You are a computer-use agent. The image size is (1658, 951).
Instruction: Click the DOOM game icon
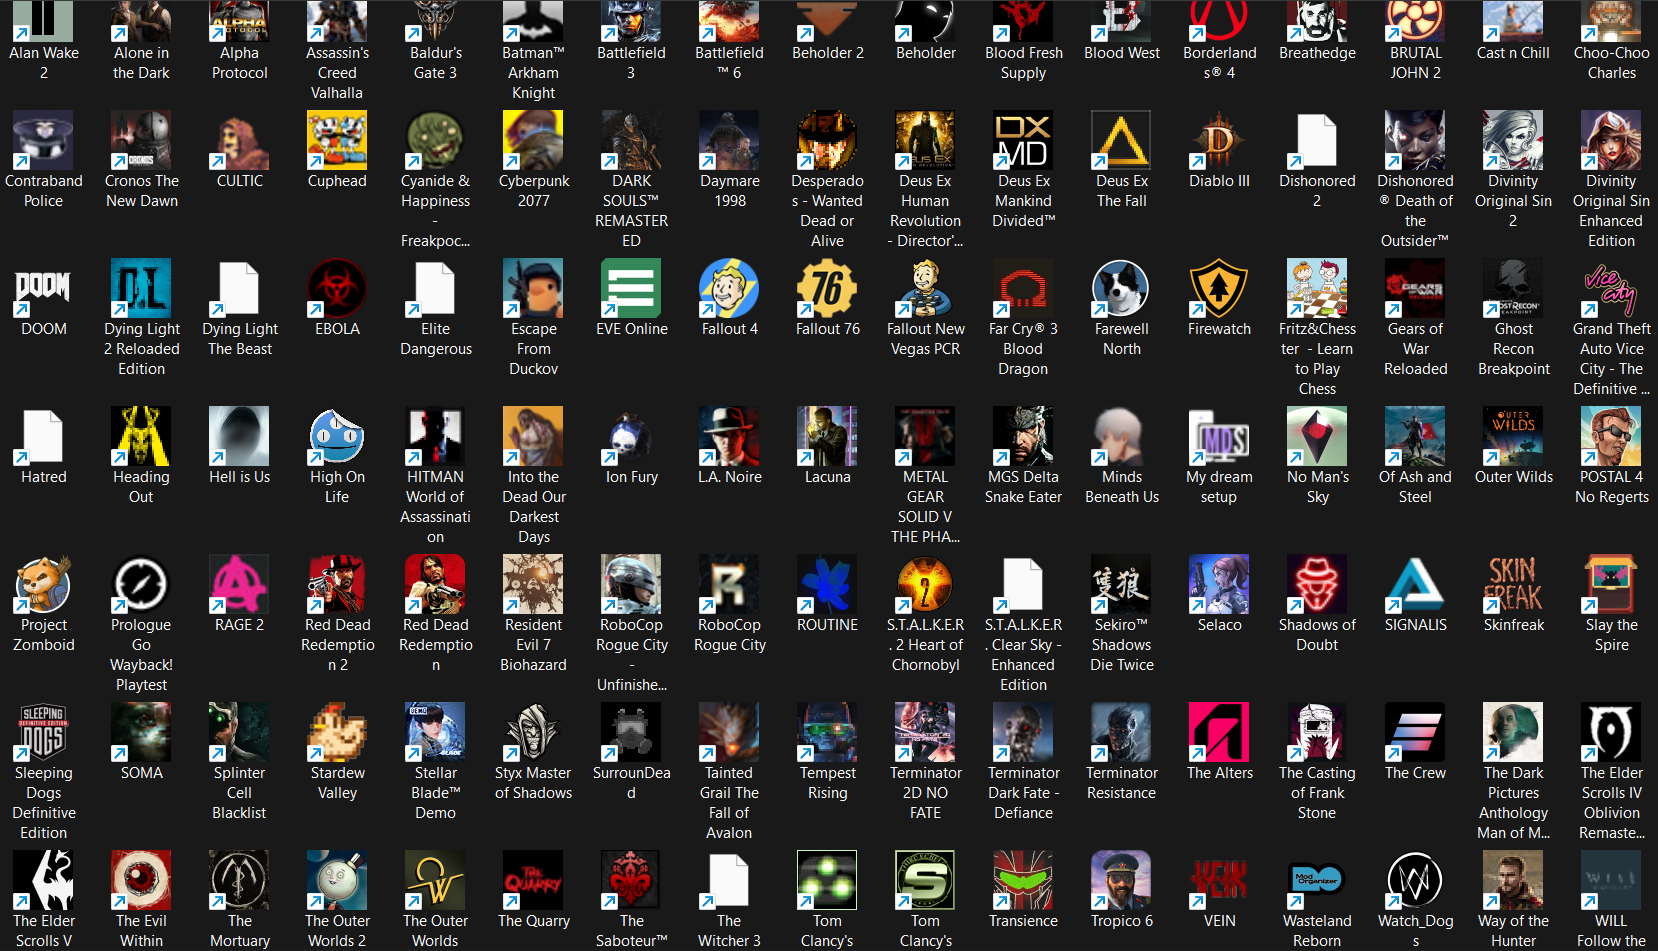[x=43, y=289]
